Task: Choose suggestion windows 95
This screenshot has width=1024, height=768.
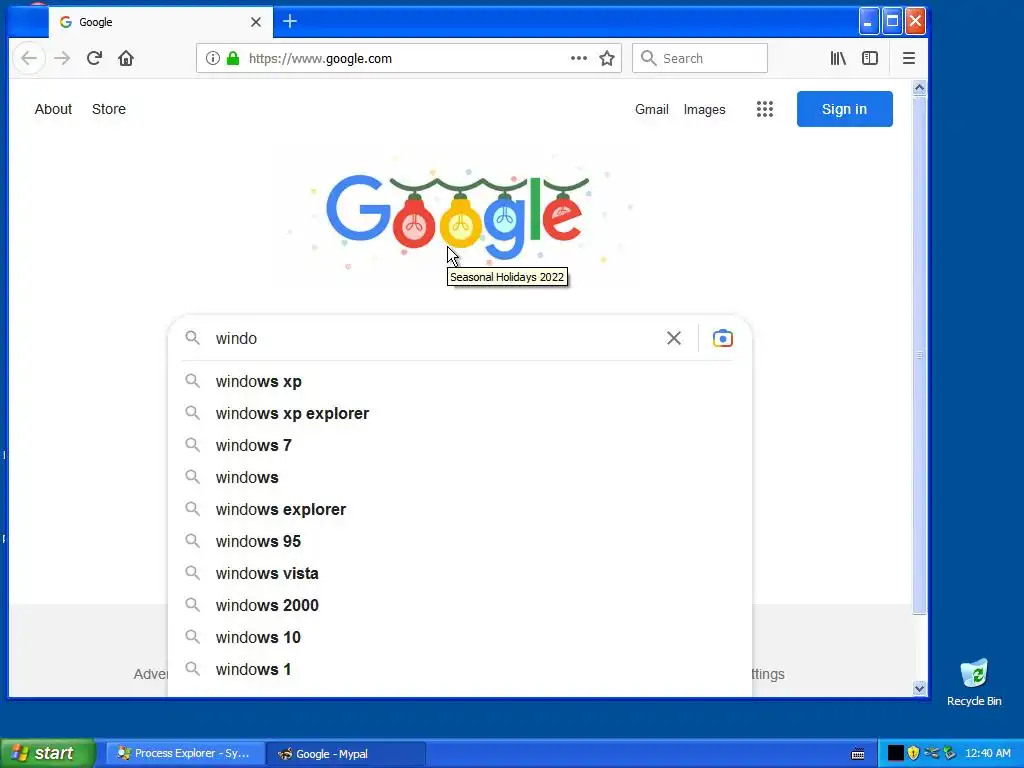Action: click(459, 541)
